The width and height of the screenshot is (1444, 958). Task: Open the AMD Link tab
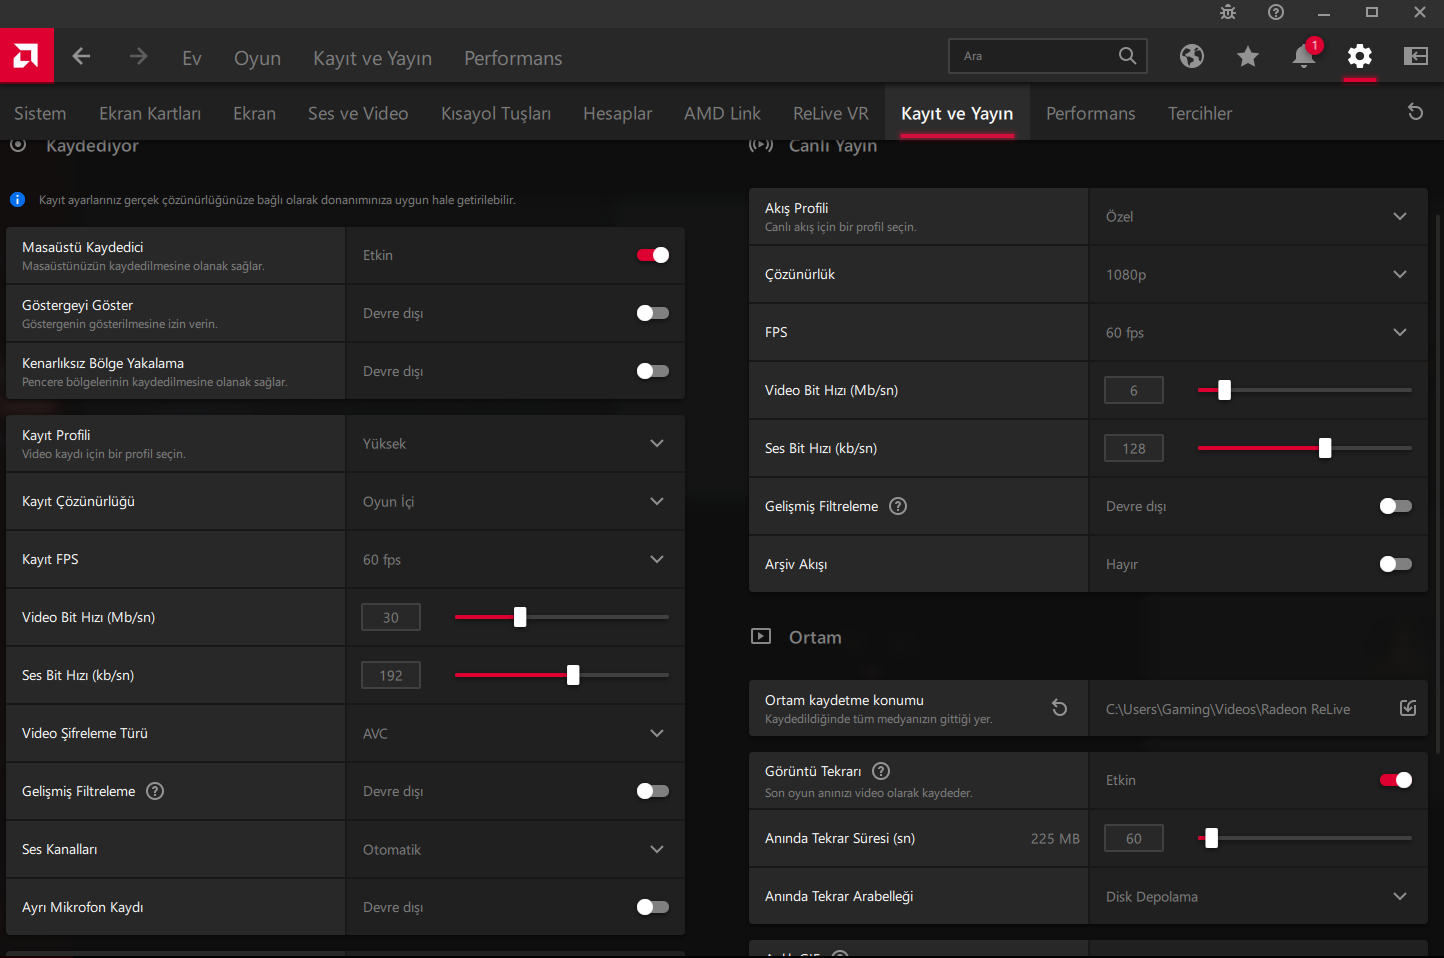[x=722, y=114]
